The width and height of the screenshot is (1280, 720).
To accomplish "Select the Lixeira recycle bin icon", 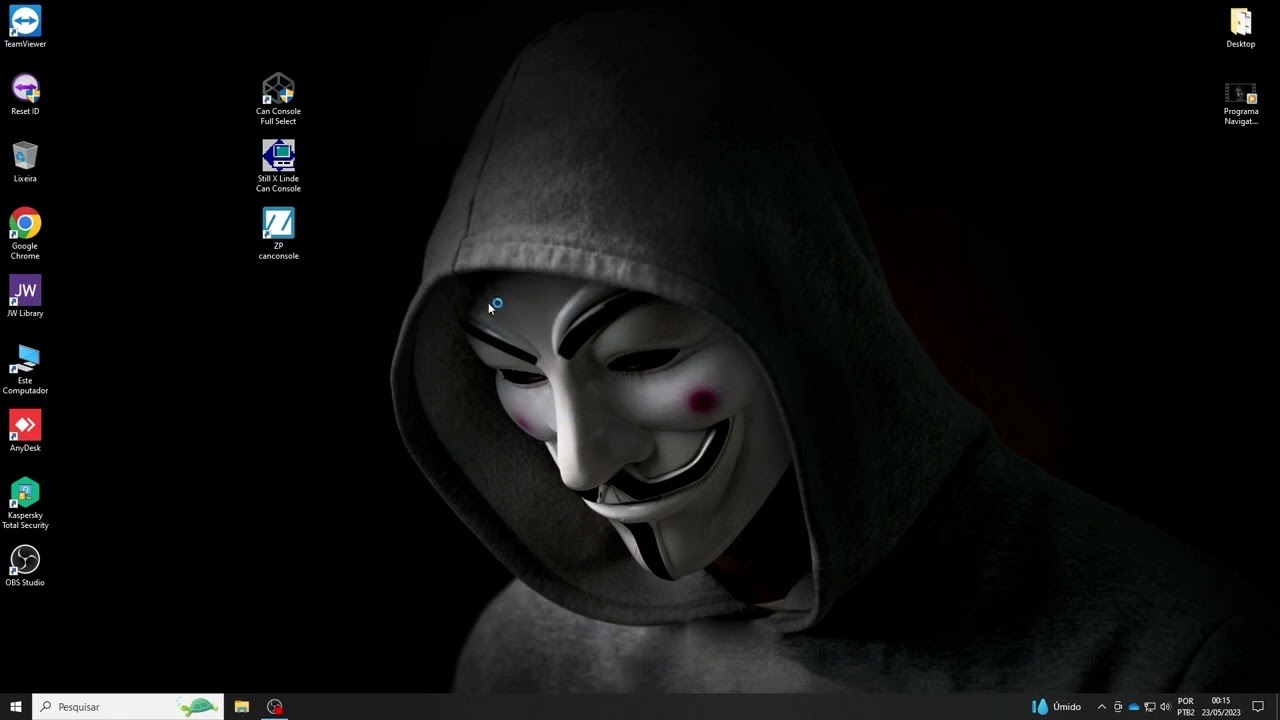I will pyautogui.click(x=25, y=162).
